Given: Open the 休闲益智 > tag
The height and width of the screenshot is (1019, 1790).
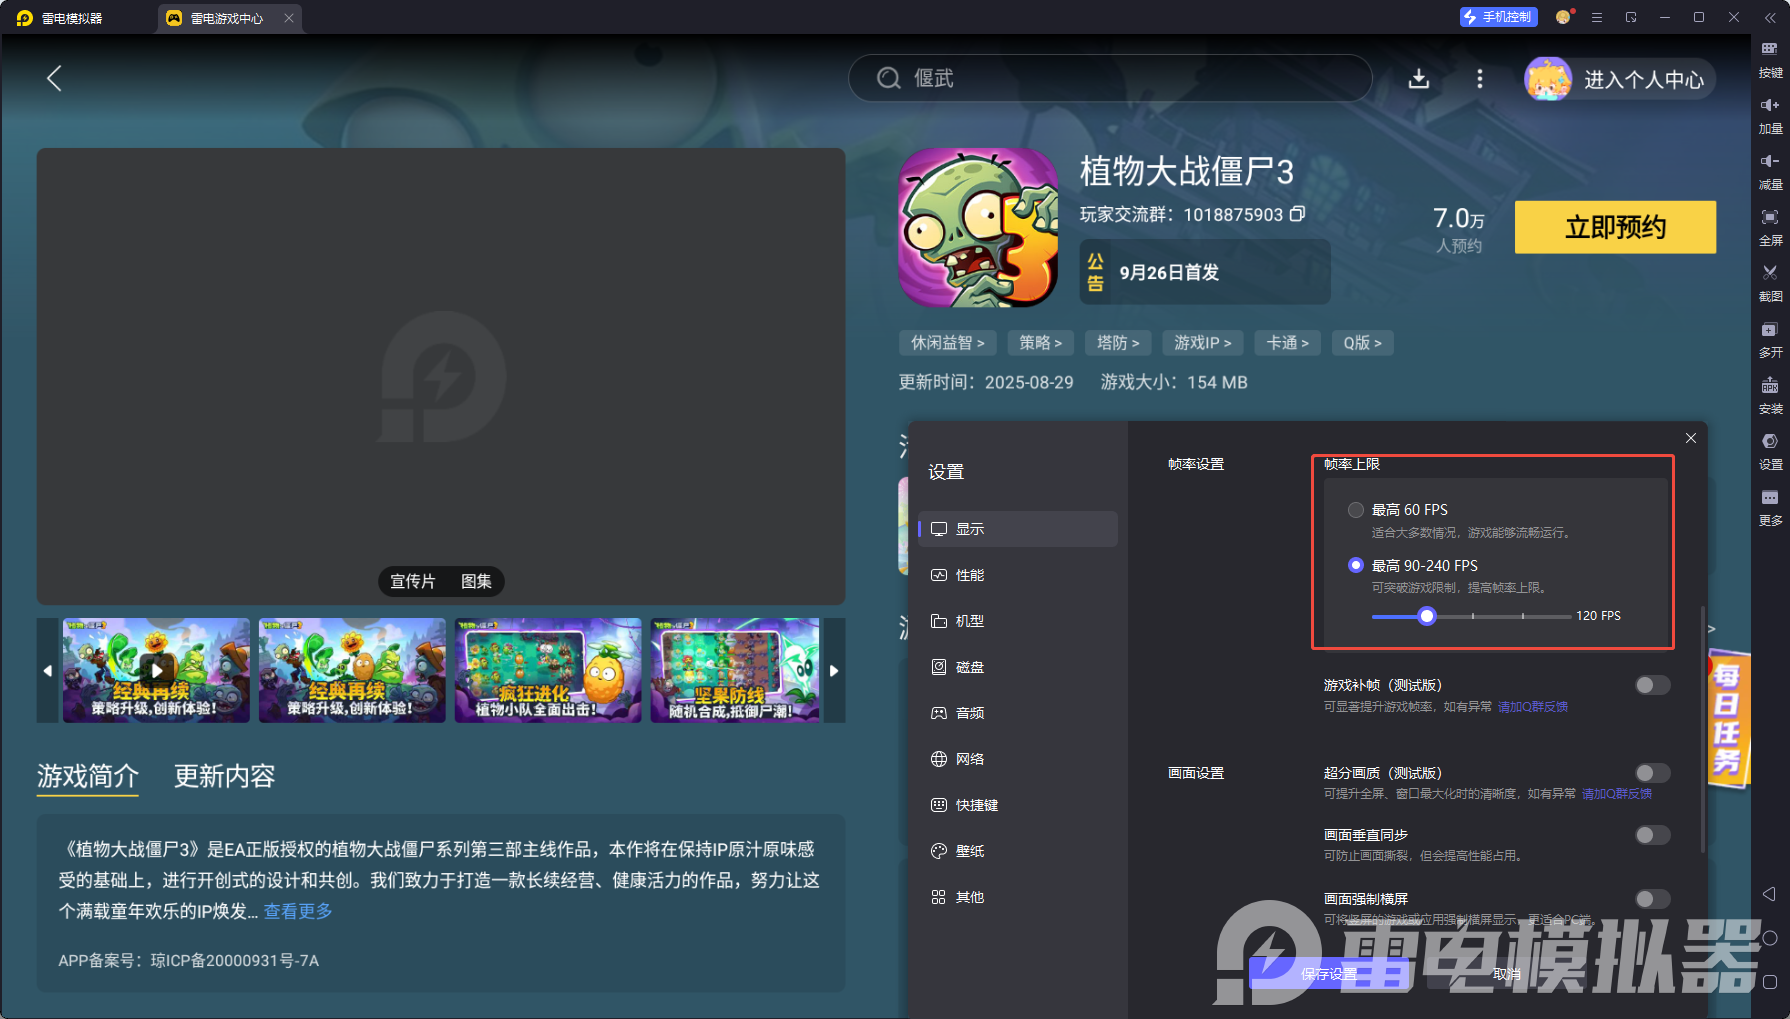Looking at the screenshot, I should click(948, 343).
